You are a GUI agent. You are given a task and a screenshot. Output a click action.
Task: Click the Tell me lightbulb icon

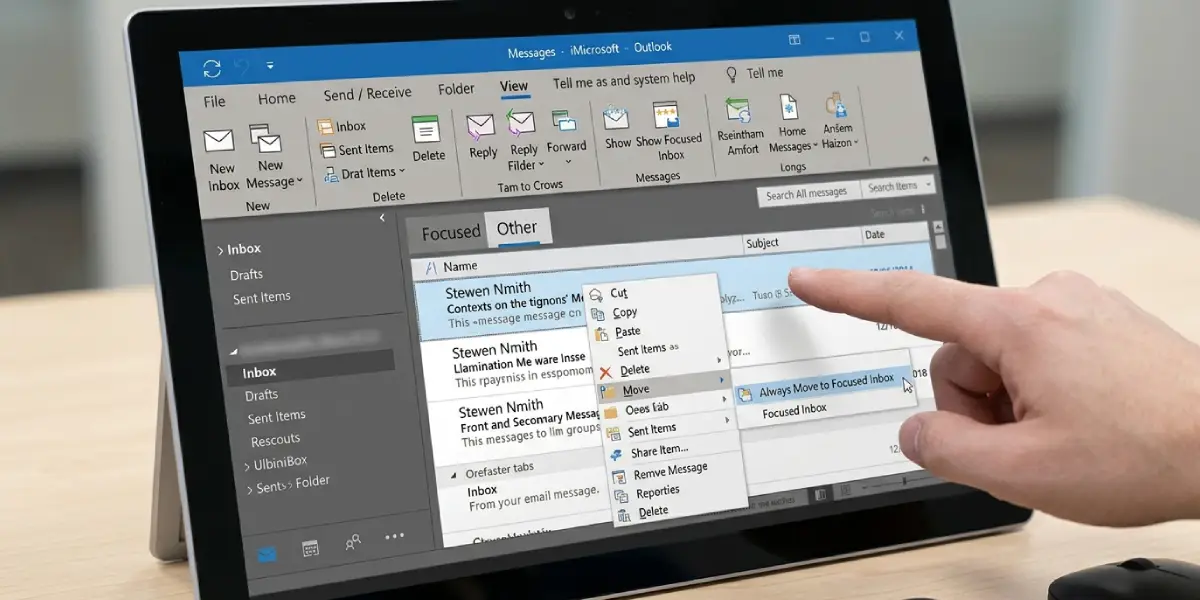click(x=732, y=74)
